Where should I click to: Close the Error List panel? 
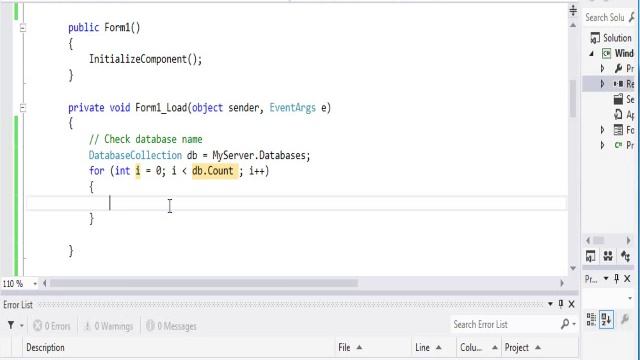pyautogui.click(x=571, y=304)
